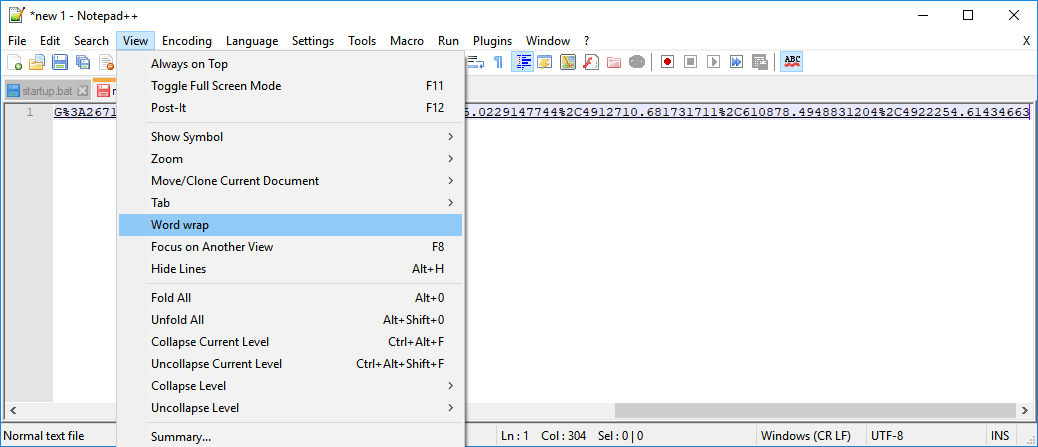Open Folder as Workspace toolbar icon

[x=614, y=62]
